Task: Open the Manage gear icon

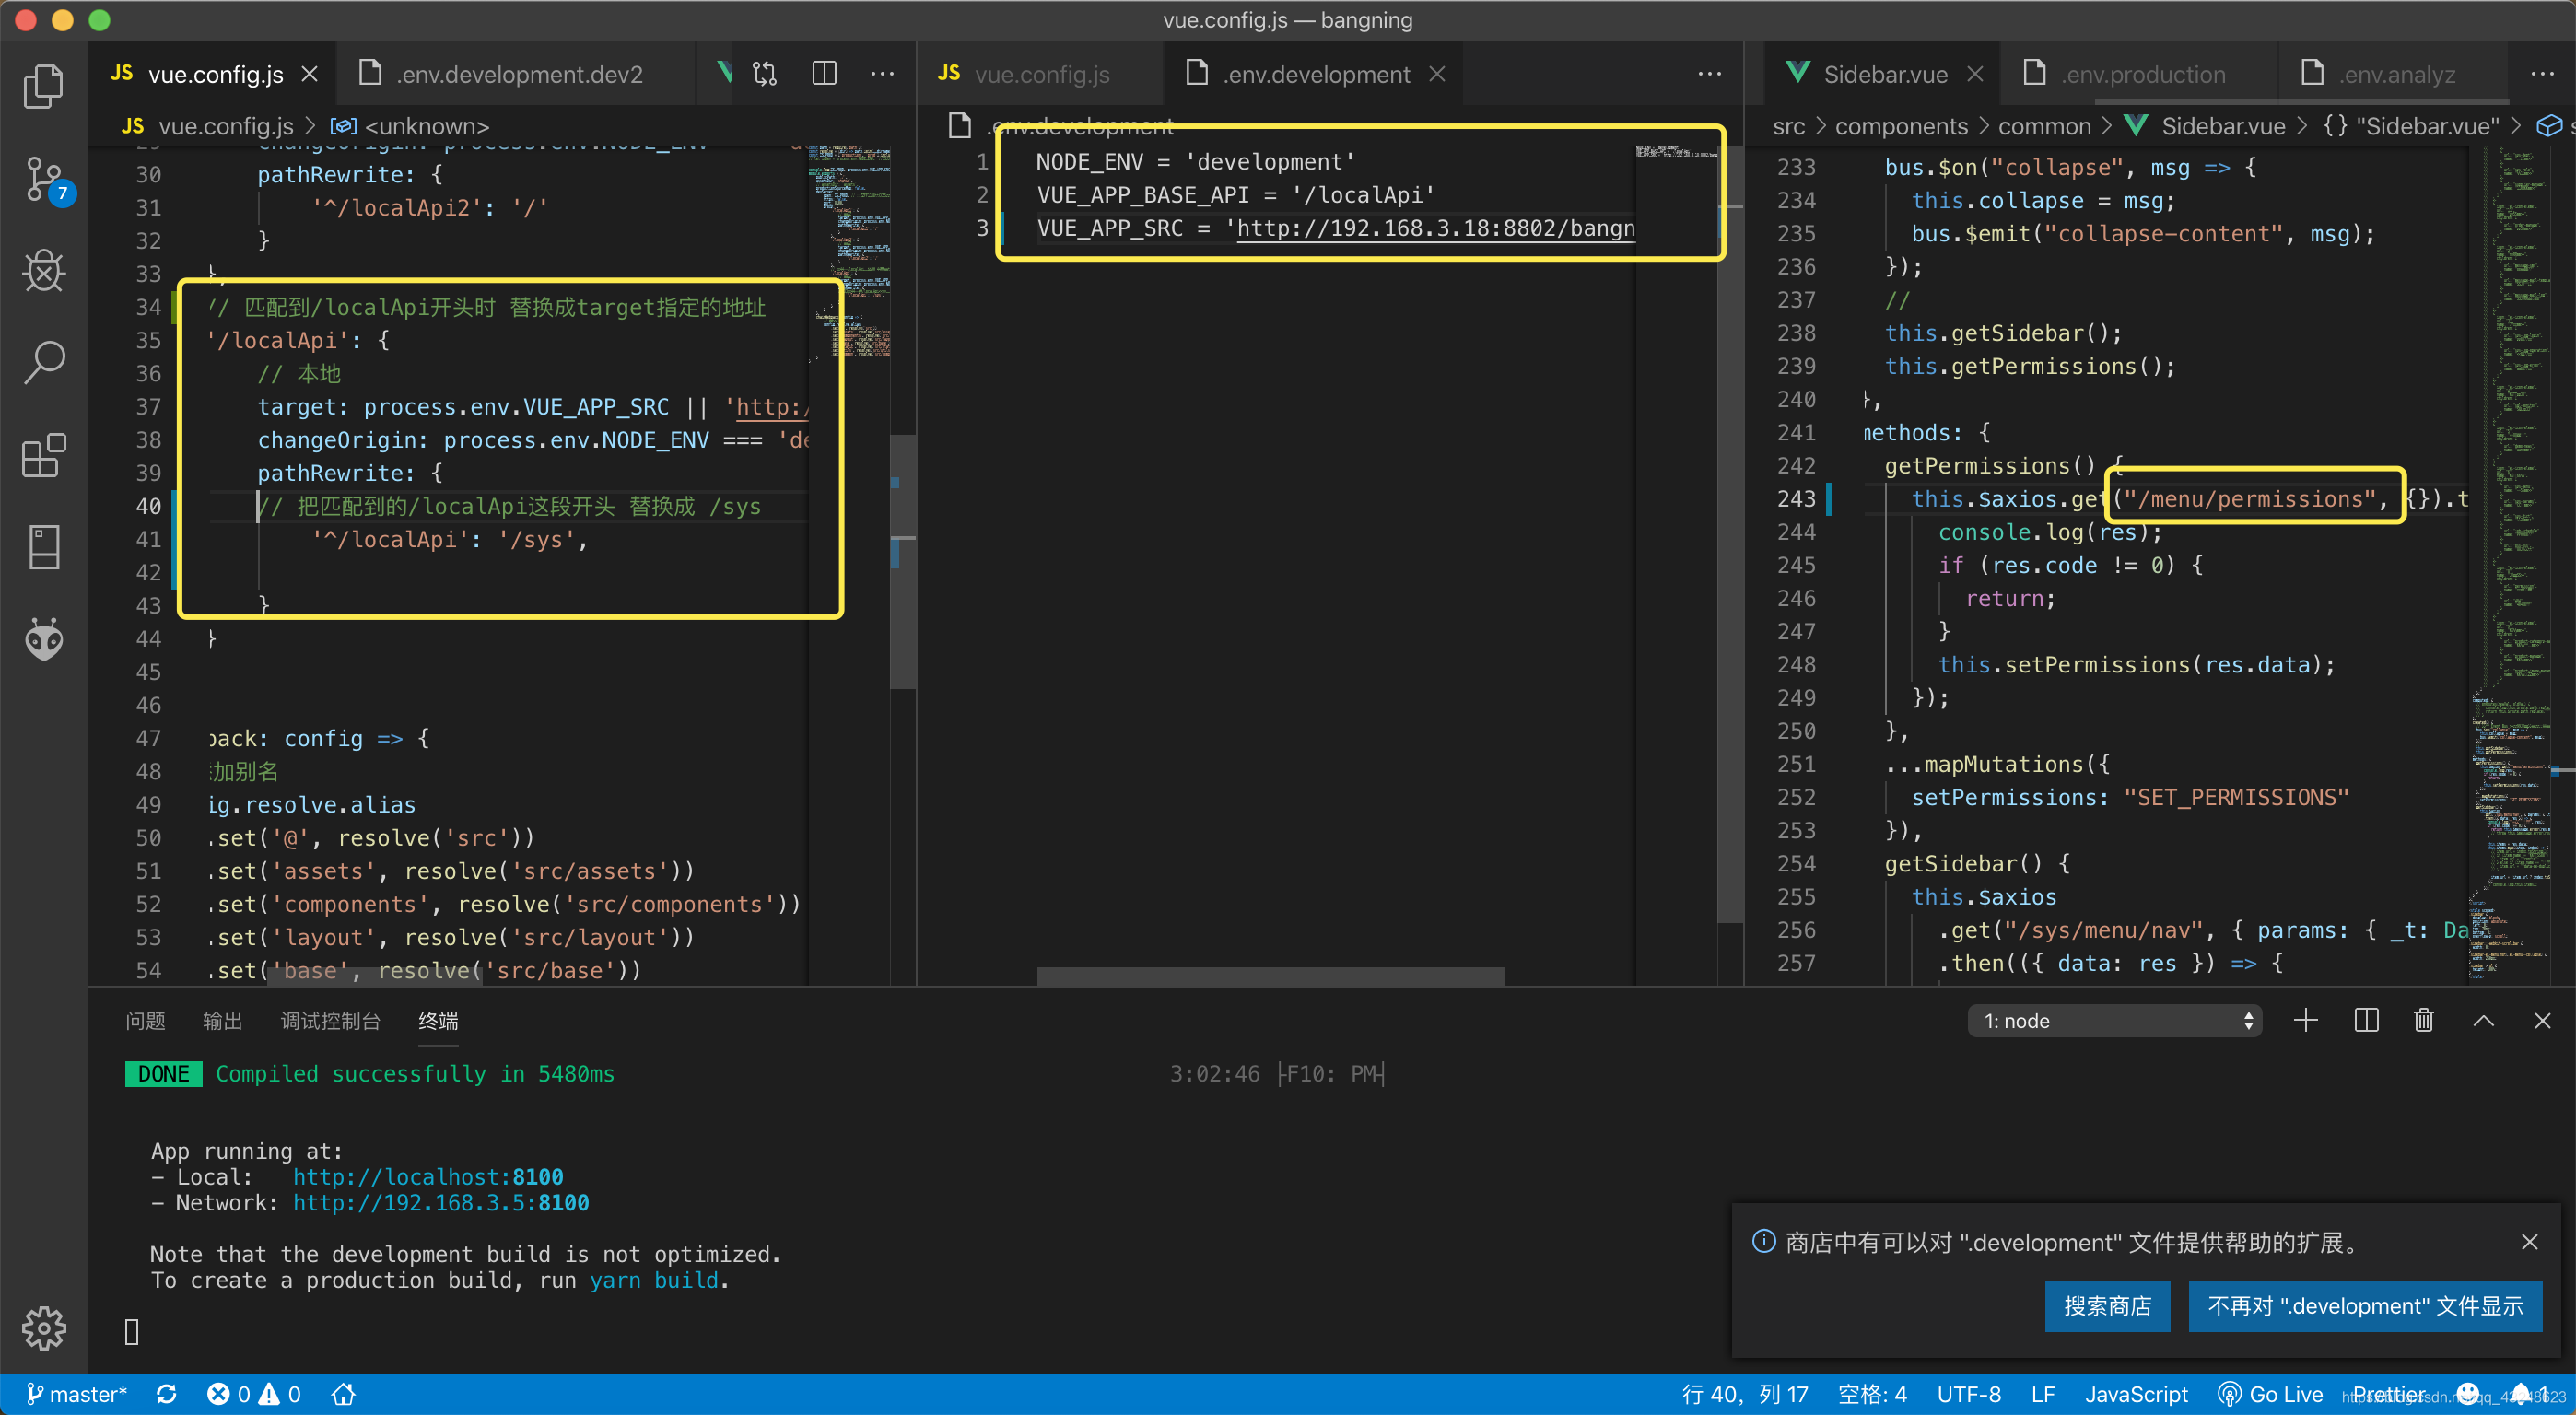Action: (x=43, y=1327)
